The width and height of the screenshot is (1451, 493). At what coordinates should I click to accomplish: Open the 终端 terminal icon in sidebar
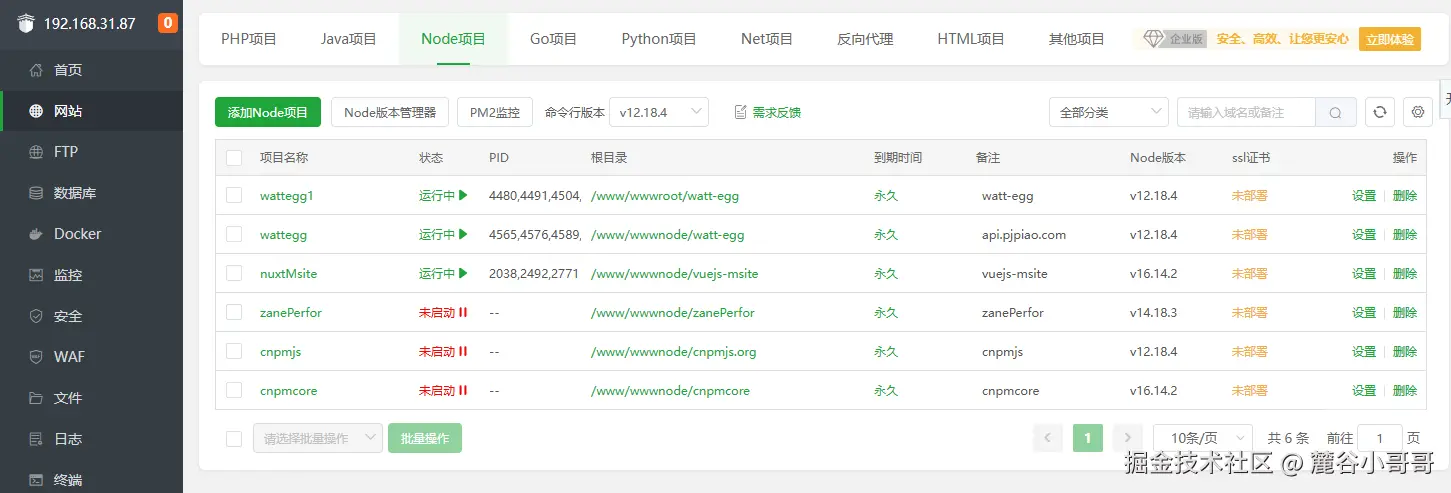pyautogui.click(x=36, y=480)
